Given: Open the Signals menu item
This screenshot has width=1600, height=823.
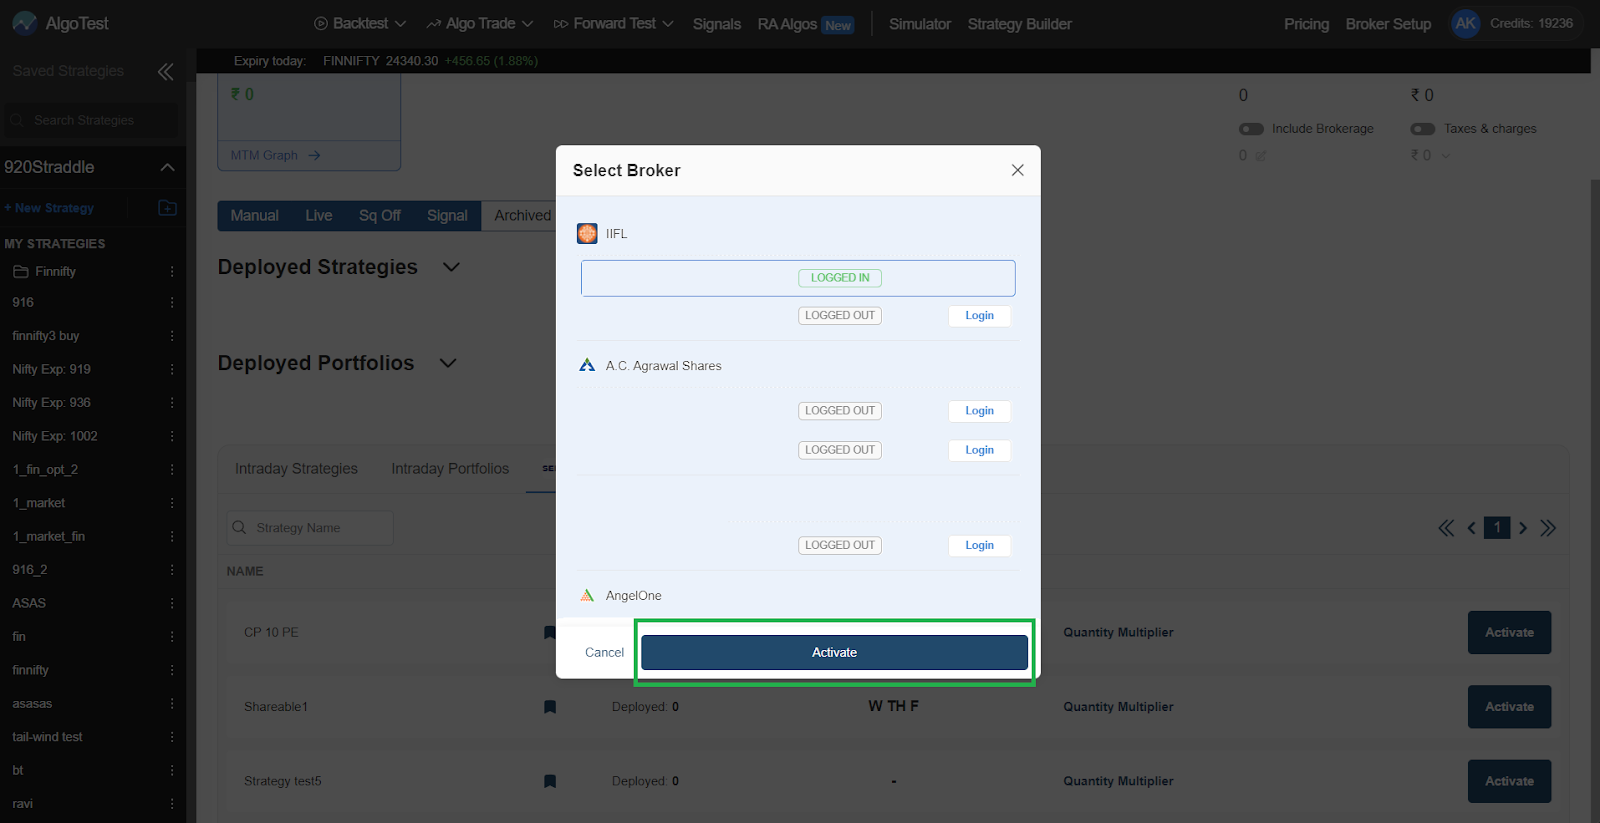Looking at the screenshot, I should (717, 24).
